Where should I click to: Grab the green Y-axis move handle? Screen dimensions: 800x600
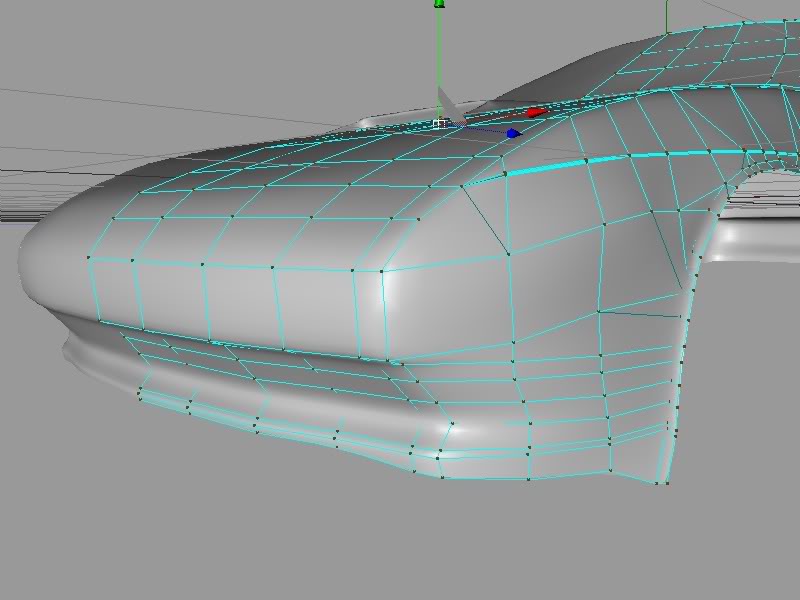(x=439, y=4)
